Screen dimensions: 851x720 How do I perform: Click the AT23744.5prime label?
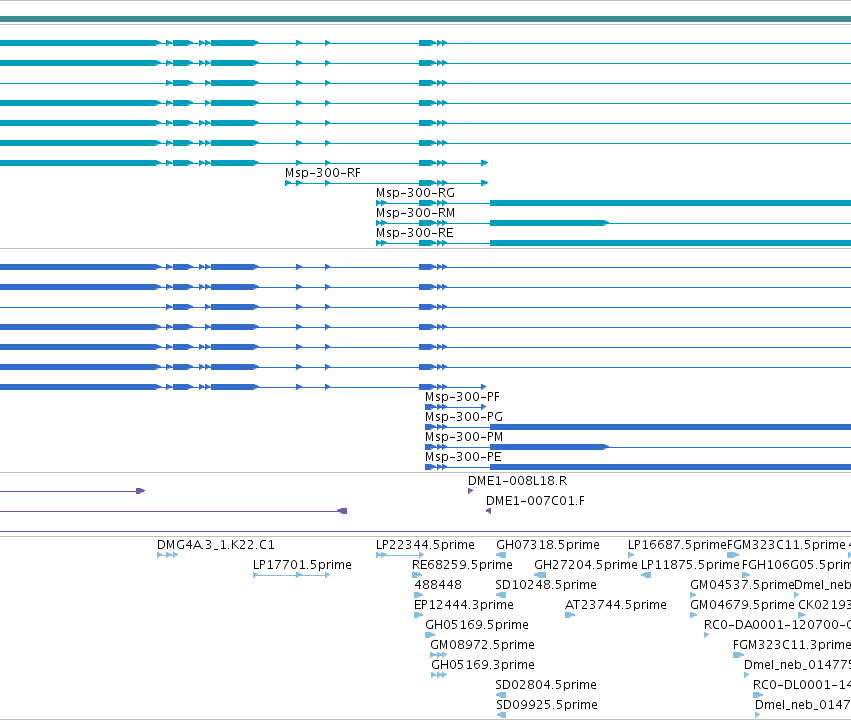pyautogui.click(x=615, y=606)
